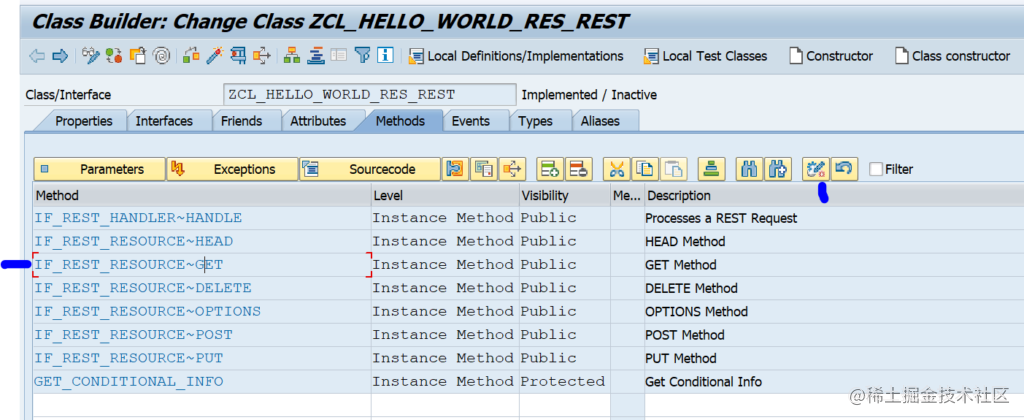This screenshot has height=420, width=1024.
Task: Open Where-Used List in the top toolbar
Action: [261, 56]
